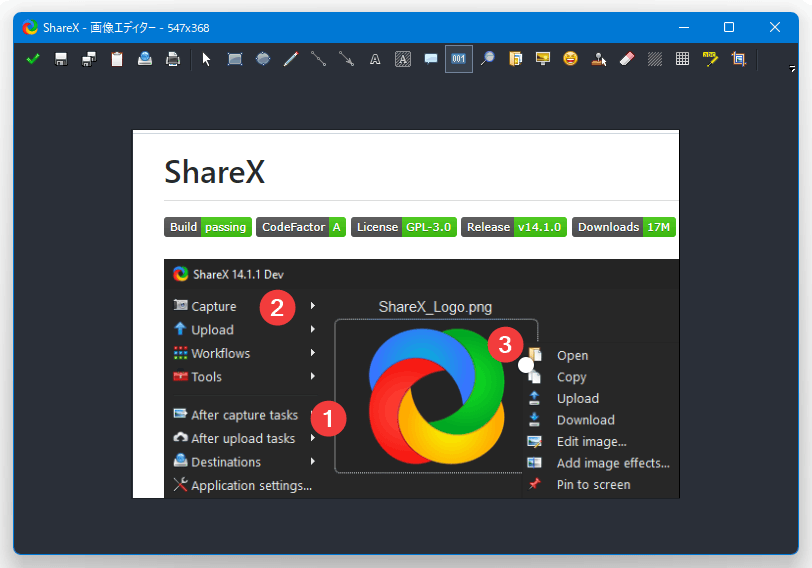Click the 'Release v14.1.0' badge in canvas
Image resolution: width=812 pixels, height=568 pixels.
coord(514,227)
